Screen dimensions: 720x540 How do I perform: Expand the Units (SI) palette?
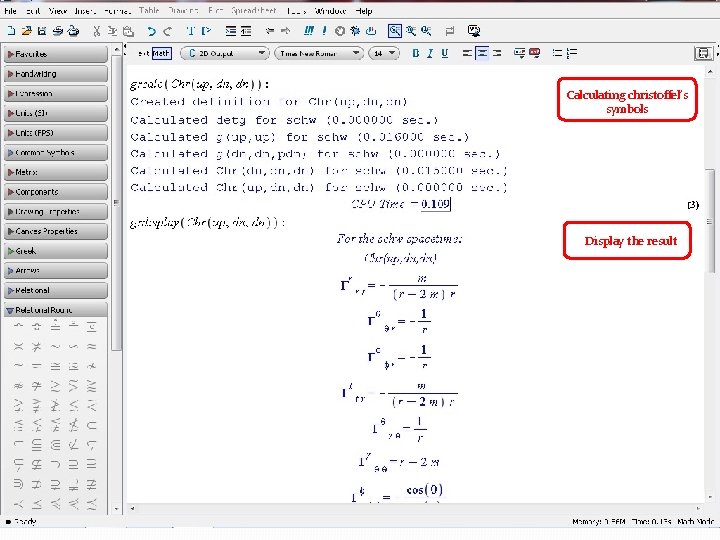(x=56, y=113)
